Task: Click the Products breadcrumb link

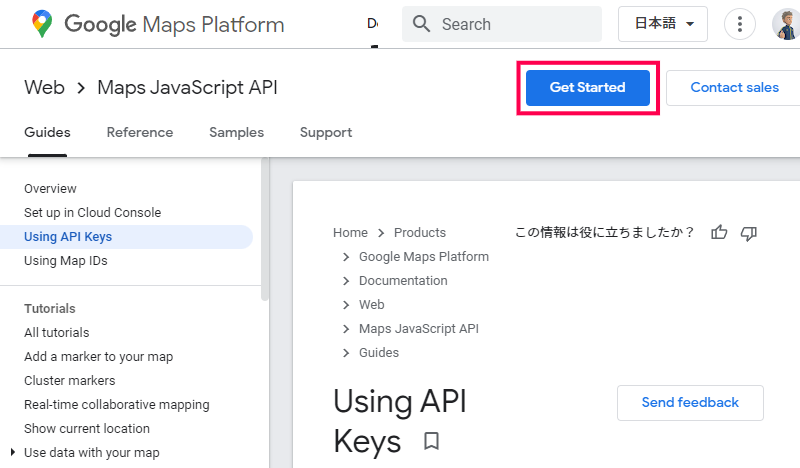Action: pos(420,233)
